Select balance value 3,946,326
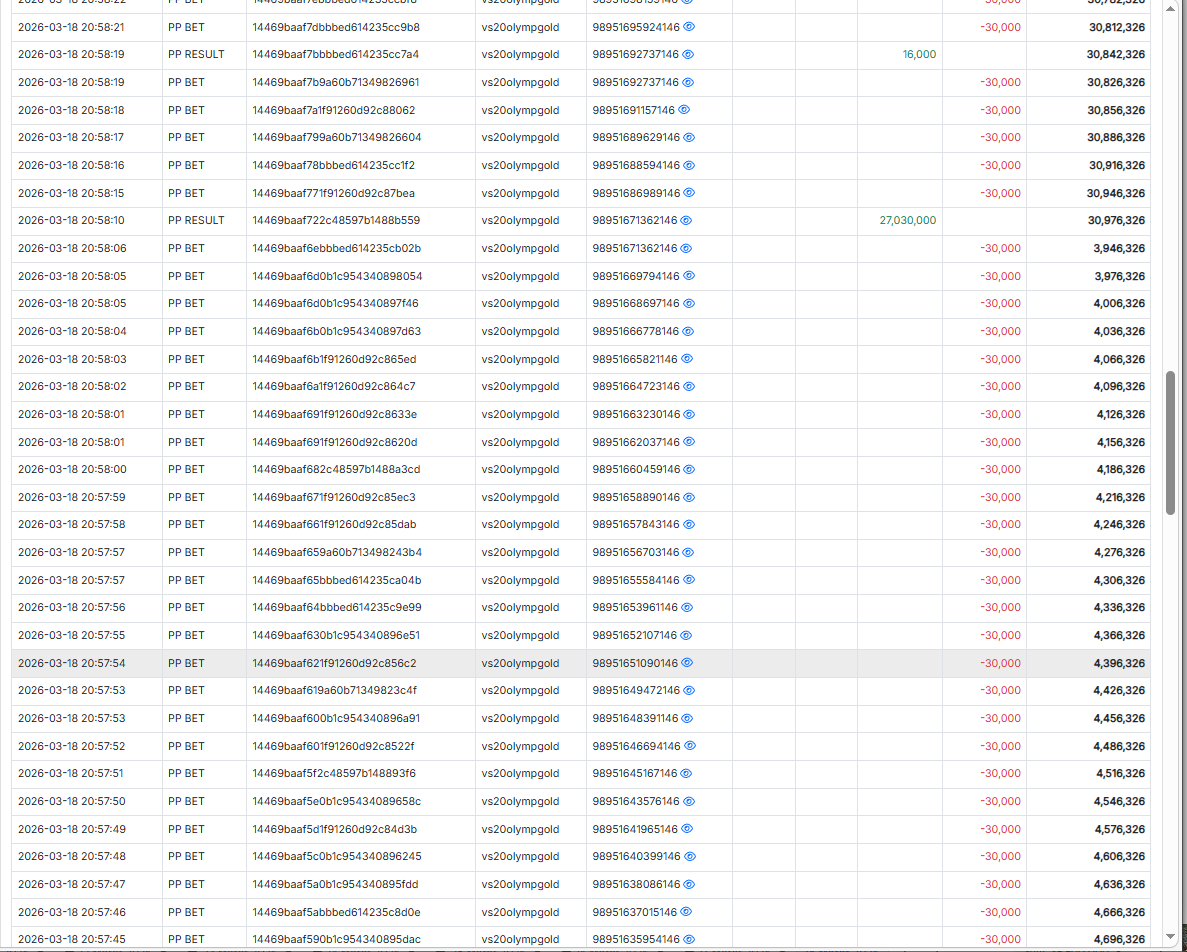1187x952 pixels. tap(1119, 248)
